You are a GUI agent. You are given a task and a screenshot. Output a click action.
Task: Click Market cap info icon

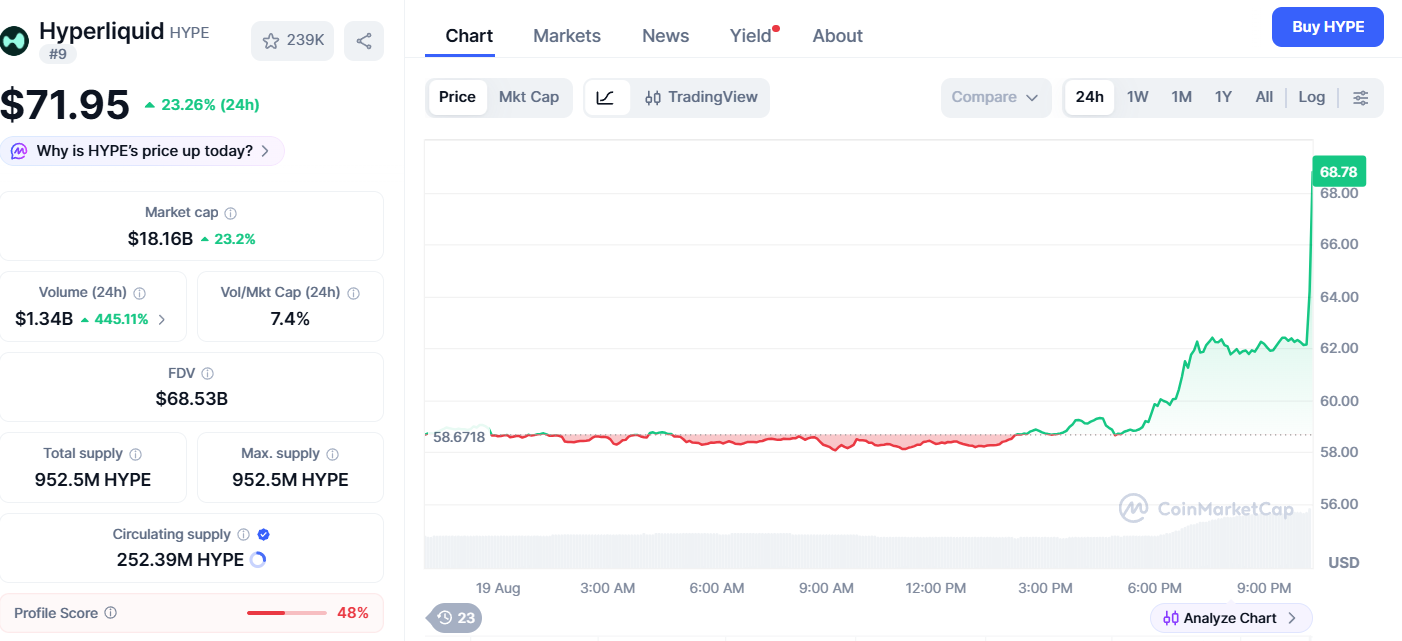(x=230, y=213)
